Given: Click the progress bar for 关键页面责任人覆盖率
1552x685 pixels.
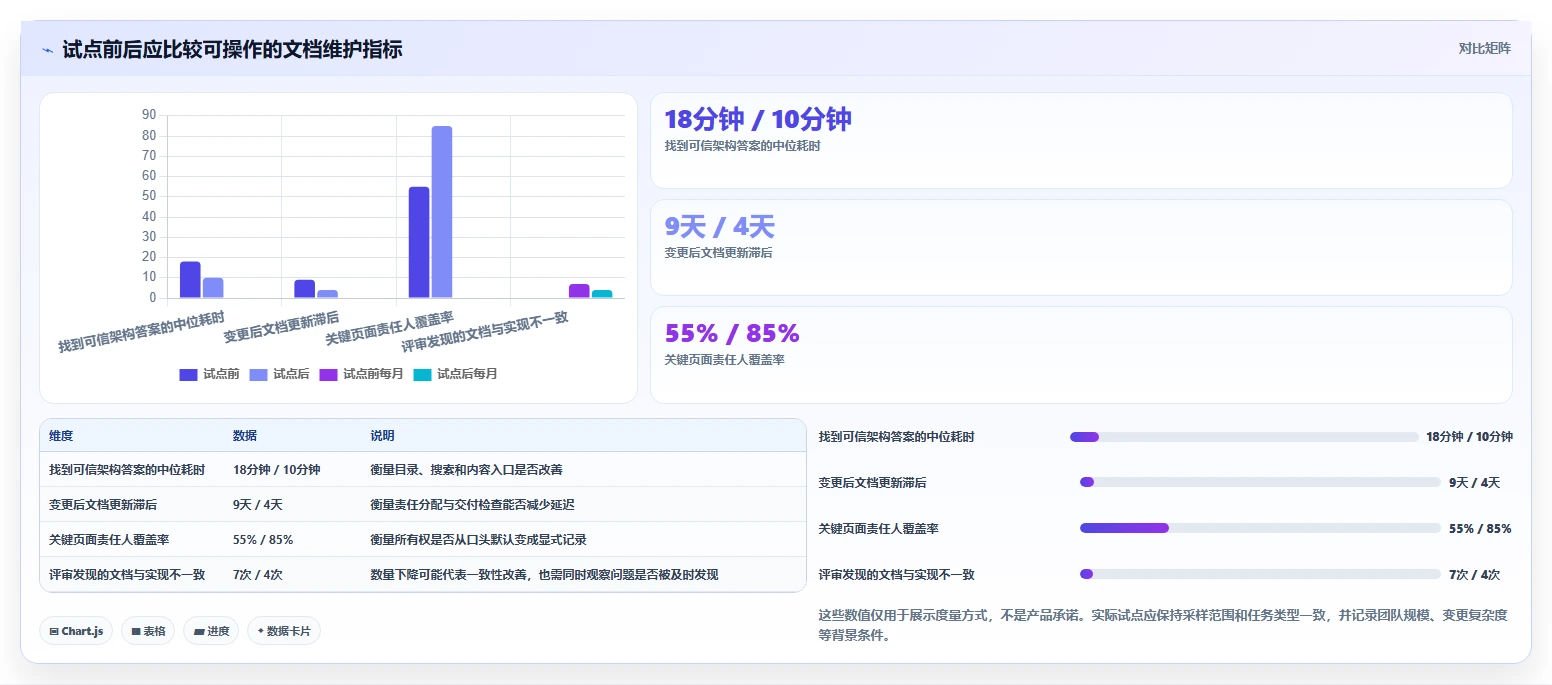Looking at the screenshot, I should point(1260,528).
